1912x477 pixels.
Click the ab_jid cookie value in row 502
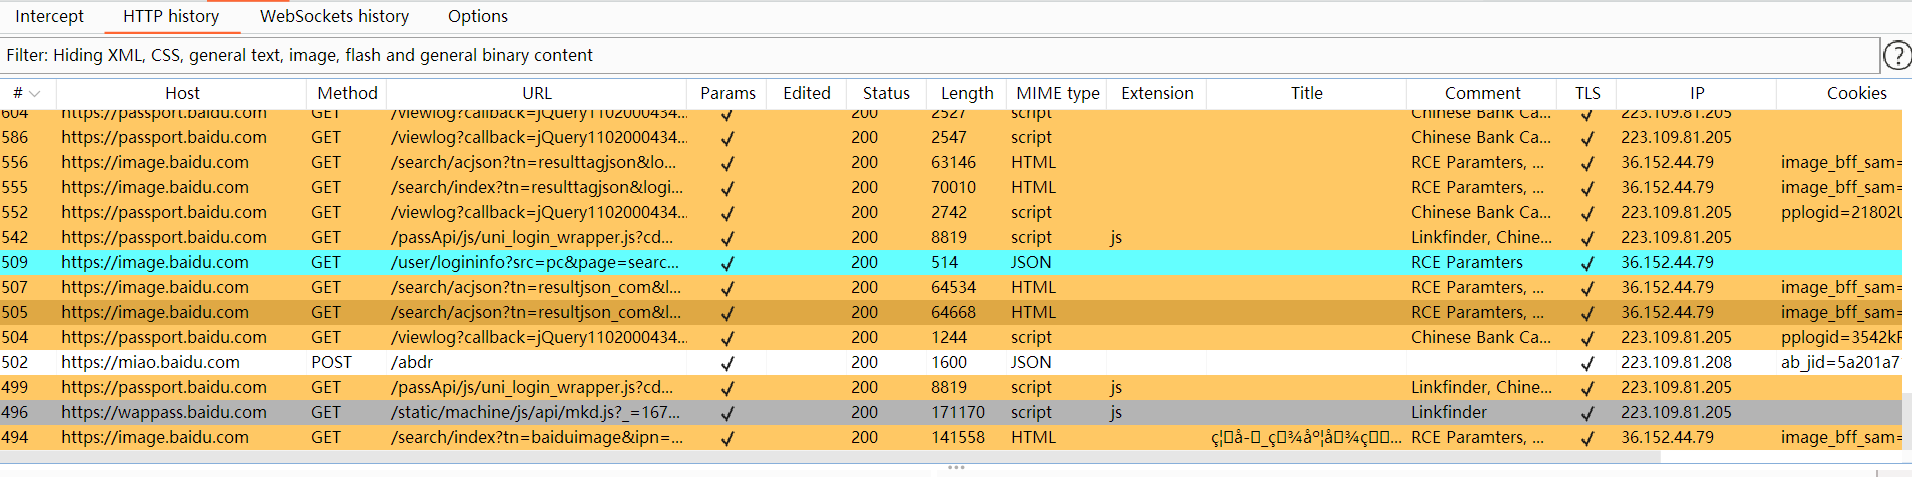coord(1840,362)
